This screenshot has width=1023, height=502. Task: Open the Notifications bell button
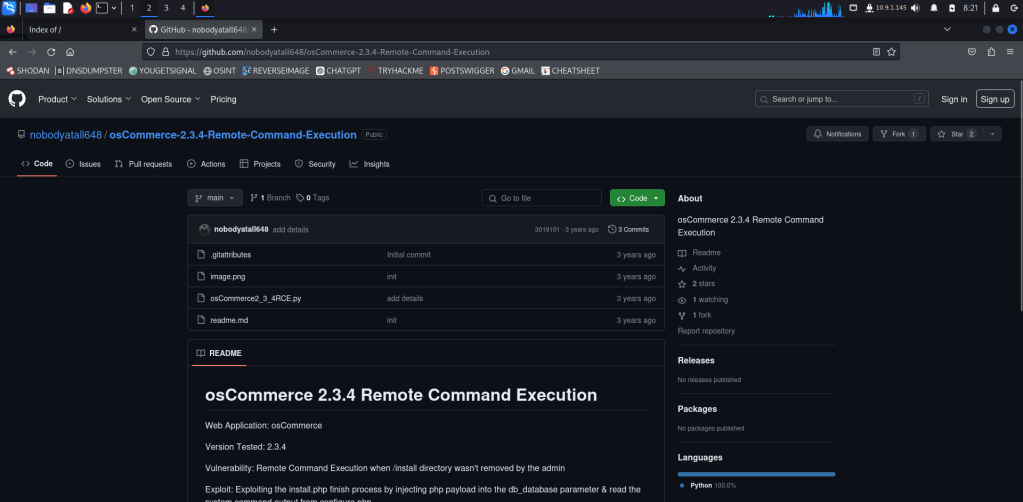(x=837, y=134)
